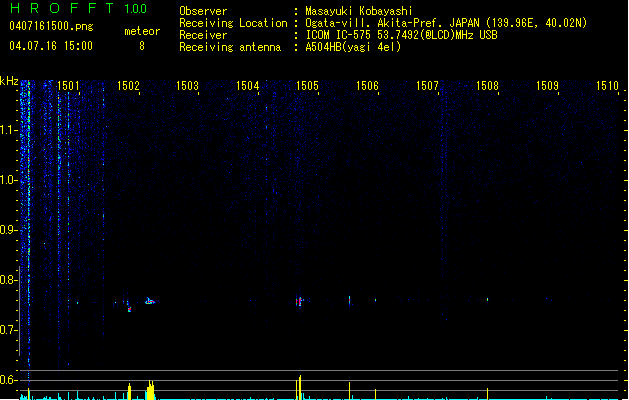Click the 1506 time axis marker

point(367,85)
